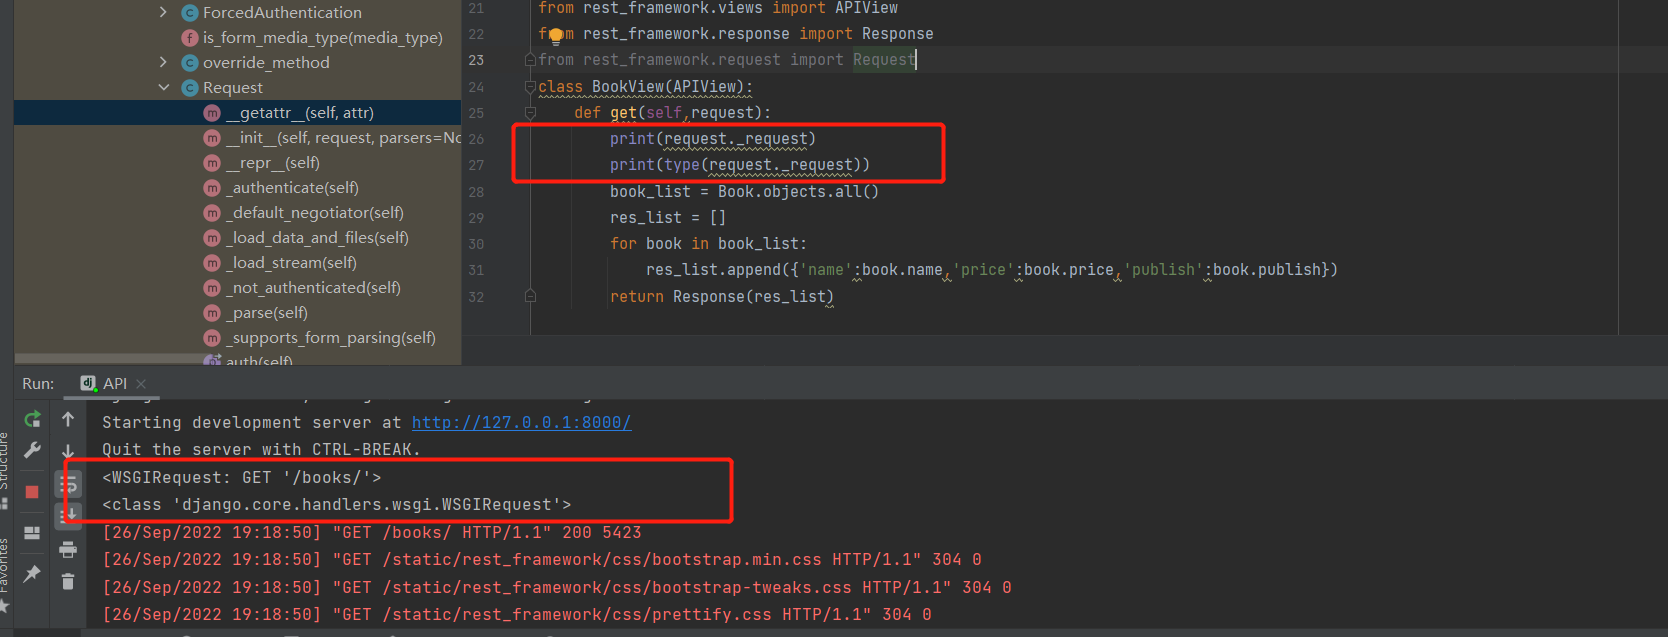Viewport: 1668px width, 637px height.
Task: Select Request class in structure tree
Action: pyautogui.click(x=232, y=87)
